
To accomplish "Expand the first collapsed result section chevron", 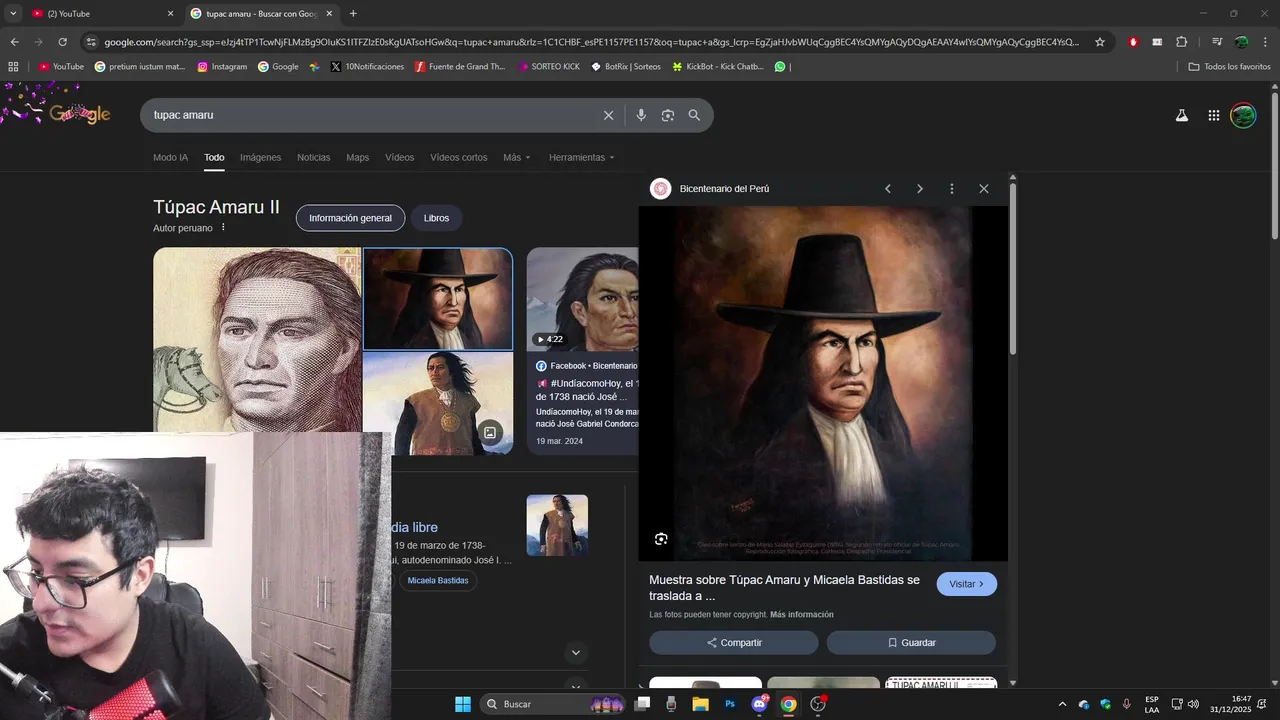I will [x=575, y=653].
